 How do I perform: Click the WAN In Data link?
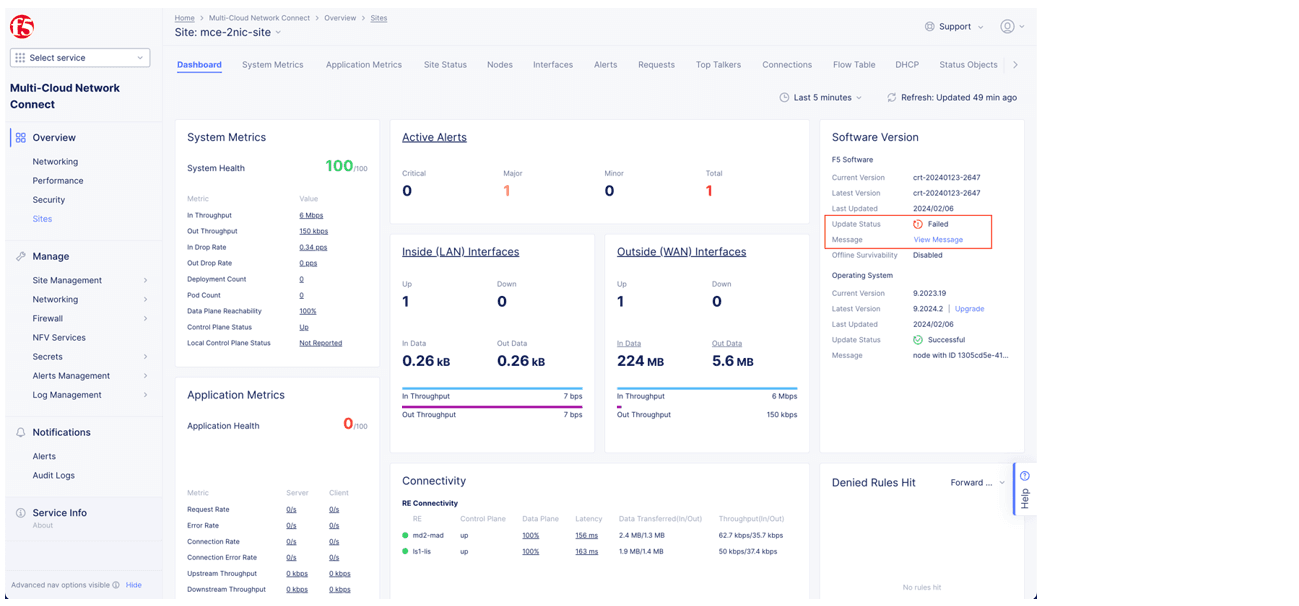tap(629, 344)
